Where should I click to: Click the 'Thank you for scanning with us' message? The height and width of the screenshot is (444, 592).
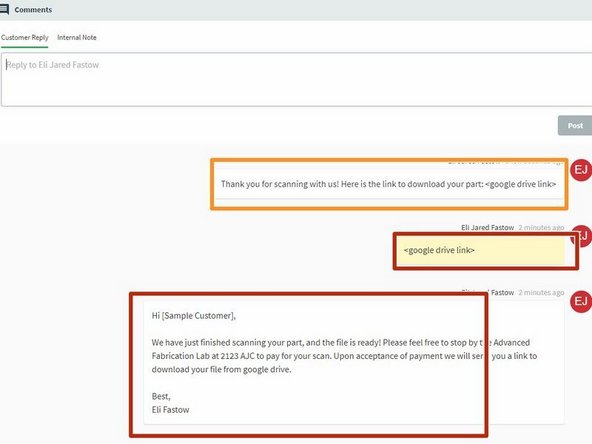(x=388, y=184)
